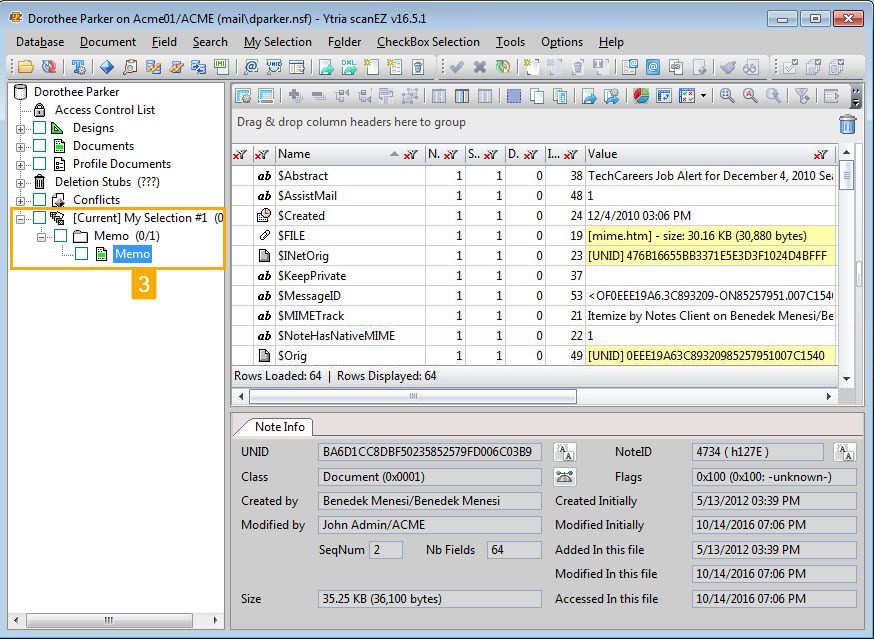Viewport: 874px width, 639px height.
Task: Collapse the [Current] My Selection #1 node
Action: pos(20,218)
